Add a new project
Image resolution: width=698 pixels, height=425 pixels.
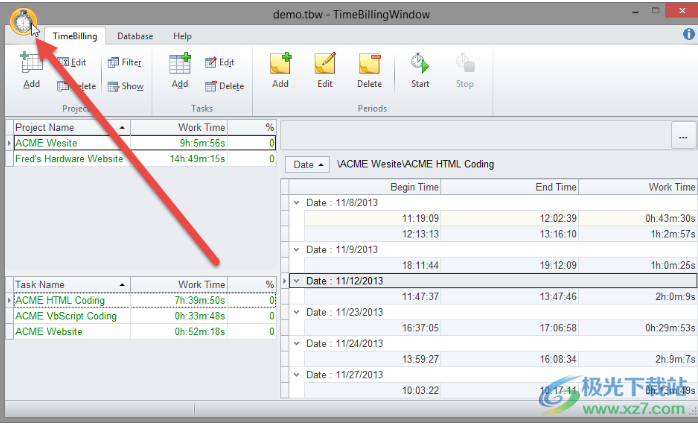pos(32,70)
